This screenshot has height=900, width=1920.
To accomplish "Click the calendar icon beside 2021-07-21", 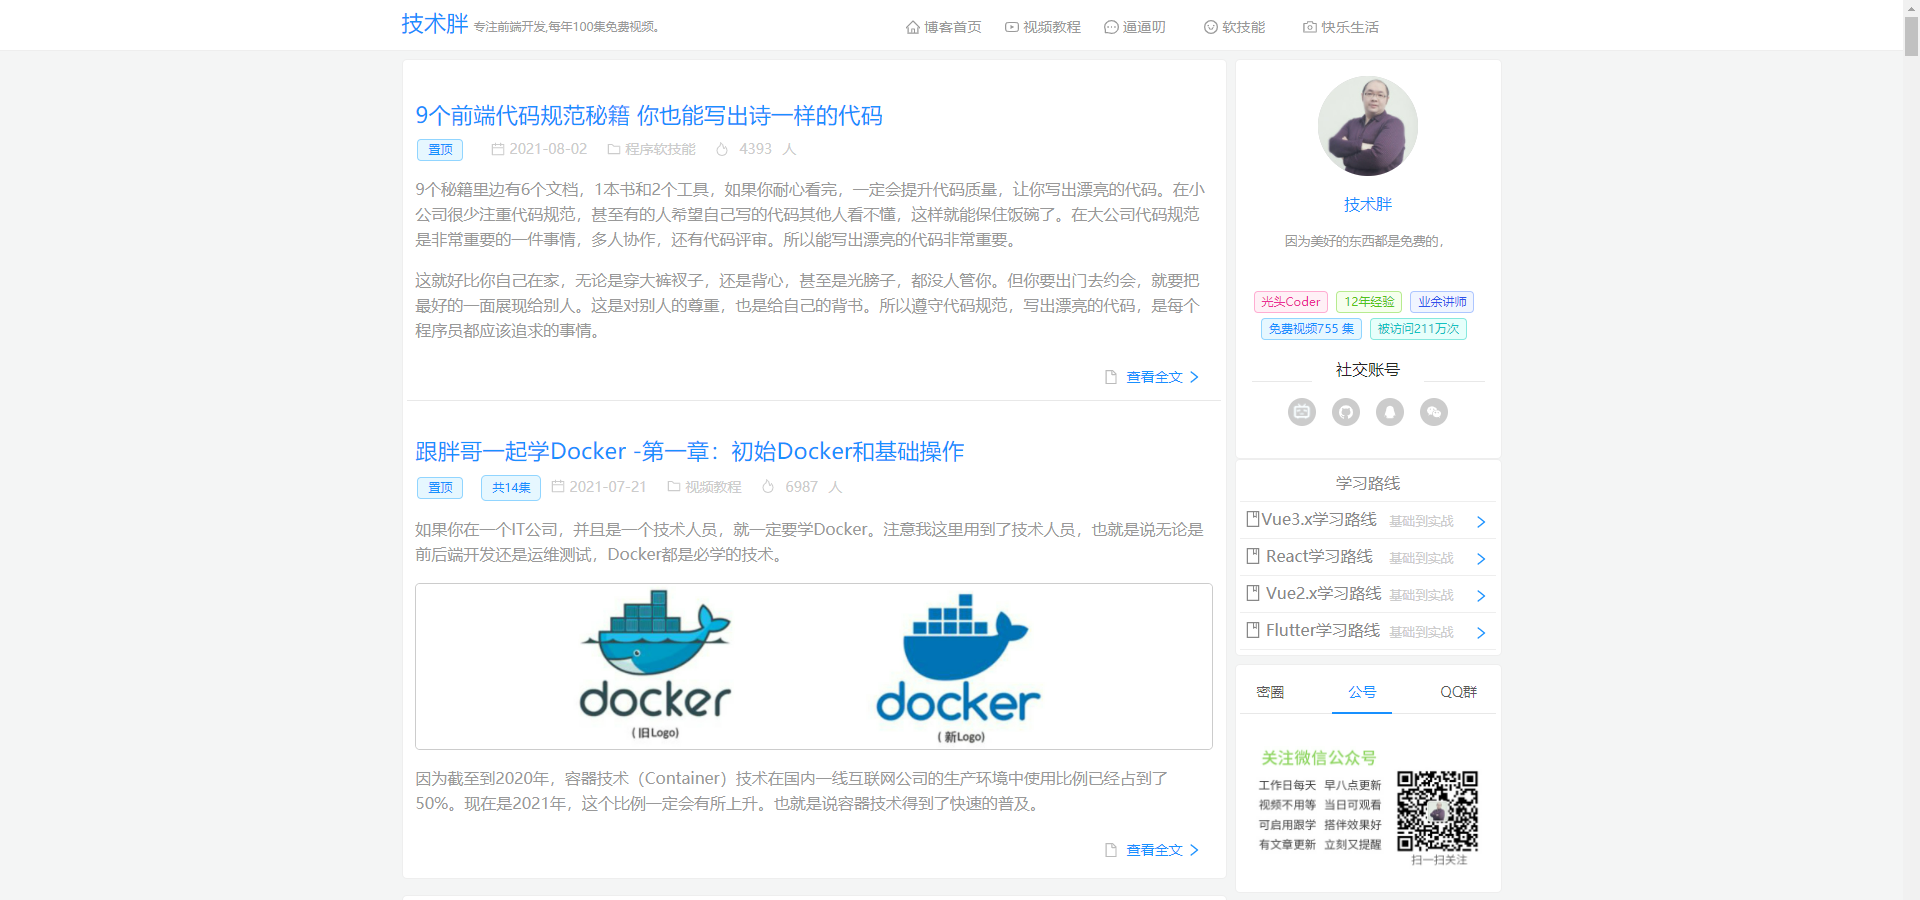I will [x=558, y=487].
